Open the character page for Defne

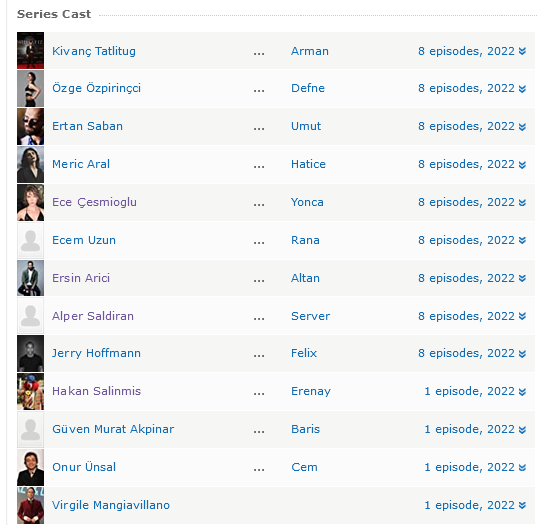[x=308, y=88]
